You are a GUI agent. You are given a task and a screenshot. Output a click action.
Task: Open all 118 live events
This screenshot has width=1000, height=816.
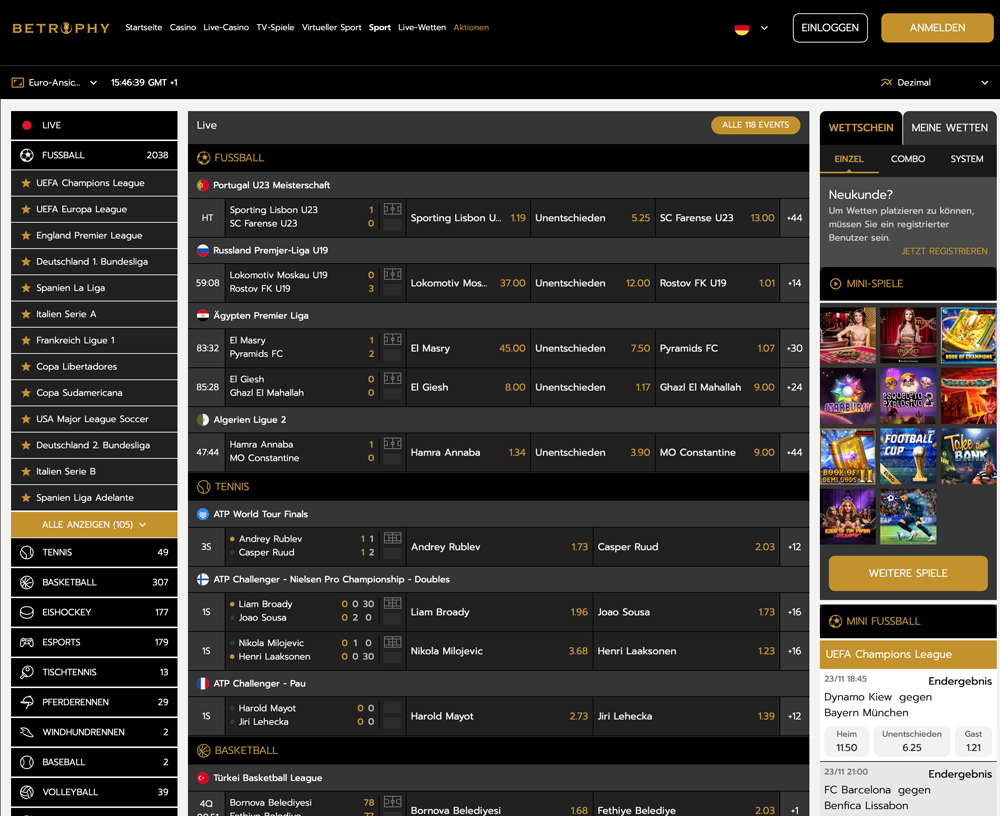(x=755, y=125)
